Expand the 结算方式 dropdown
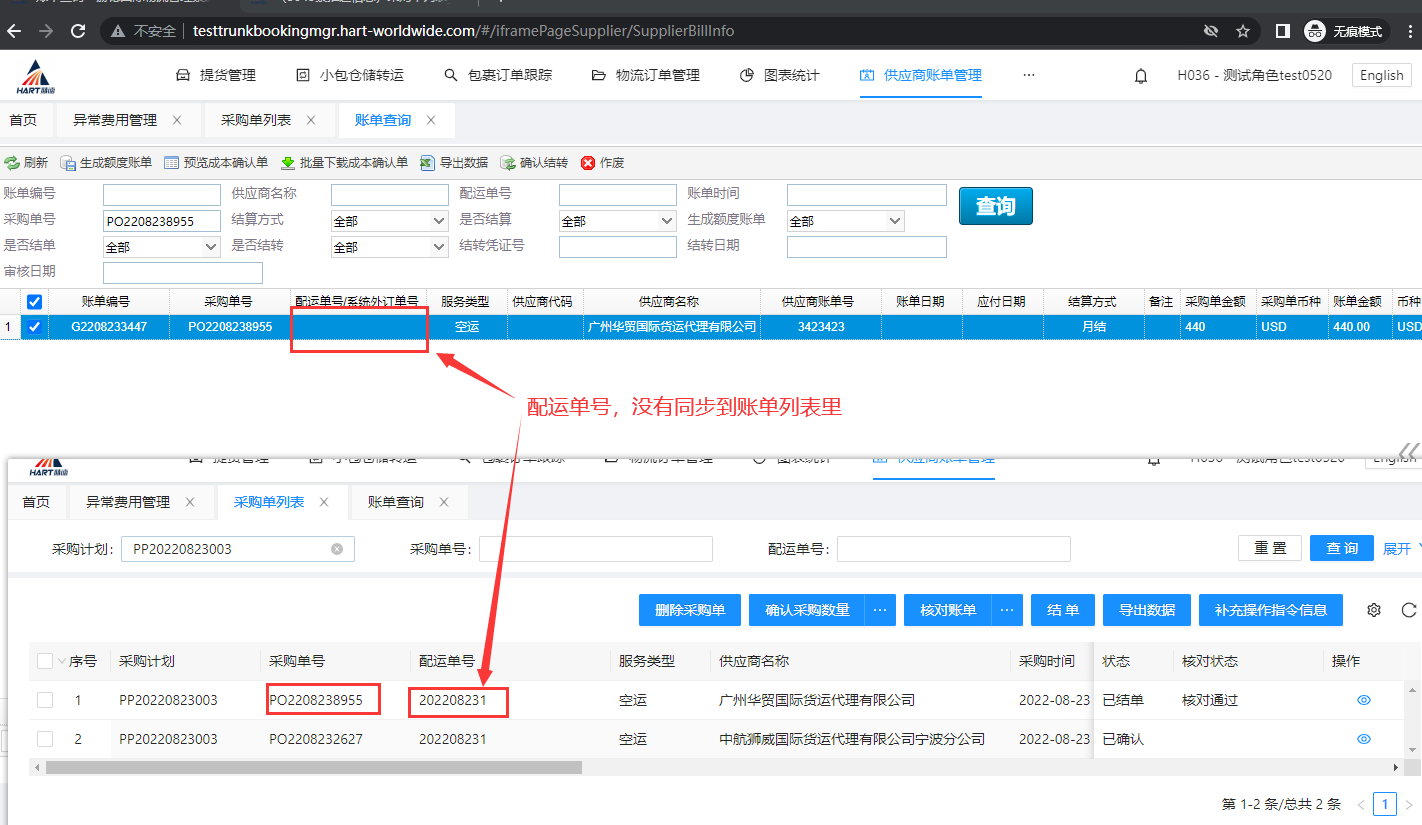 point(389,221)
